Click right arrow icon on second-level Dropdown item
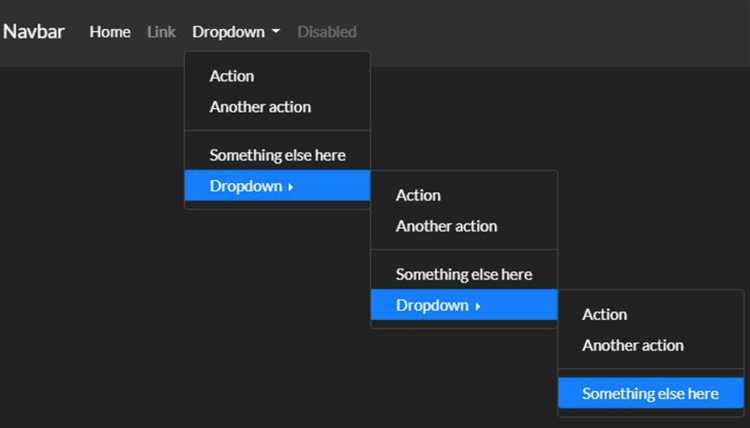The height and width of the screenshot is (428, 750). (x=477, y=306)
